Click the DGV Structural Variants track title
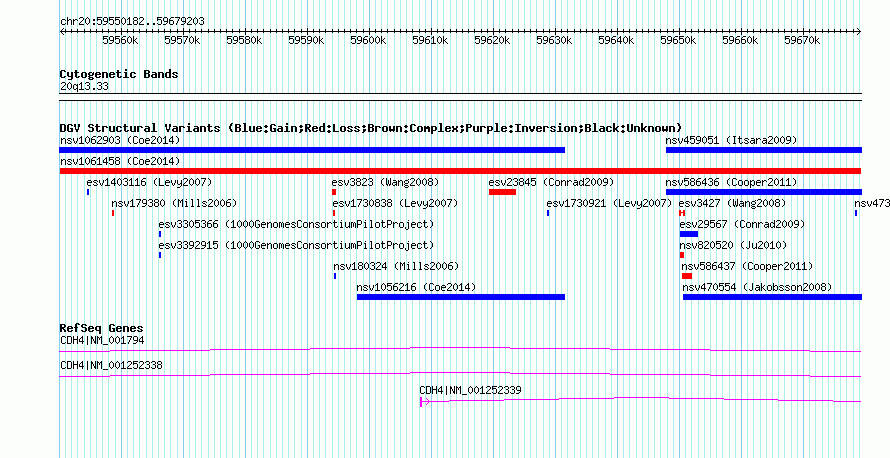 point(371,128)
